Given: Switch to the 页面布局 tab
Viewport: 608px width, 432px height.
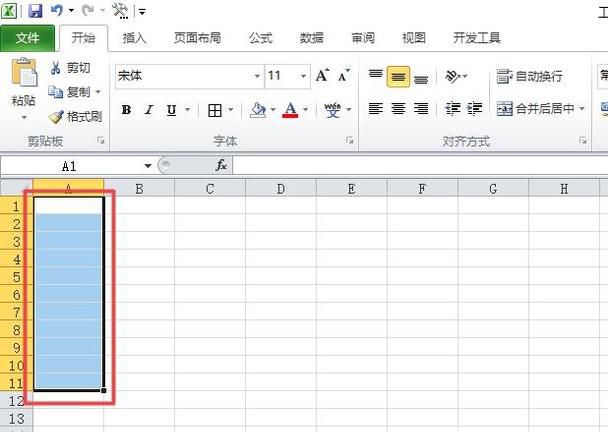Looking at the screenshot, I should click(197, 38).
